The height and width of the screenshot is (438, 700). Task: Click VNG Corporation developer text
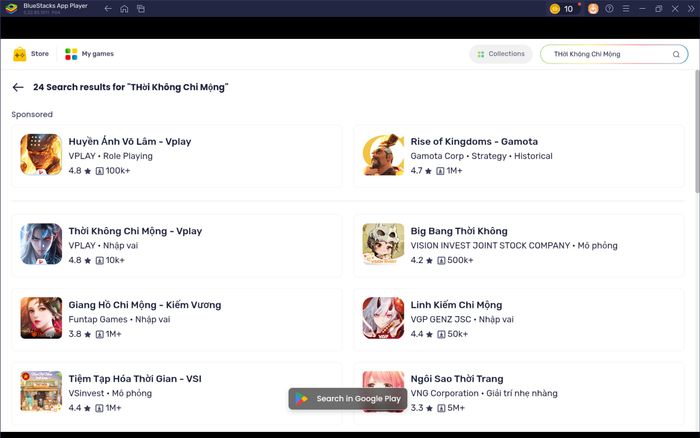[444, 393]
